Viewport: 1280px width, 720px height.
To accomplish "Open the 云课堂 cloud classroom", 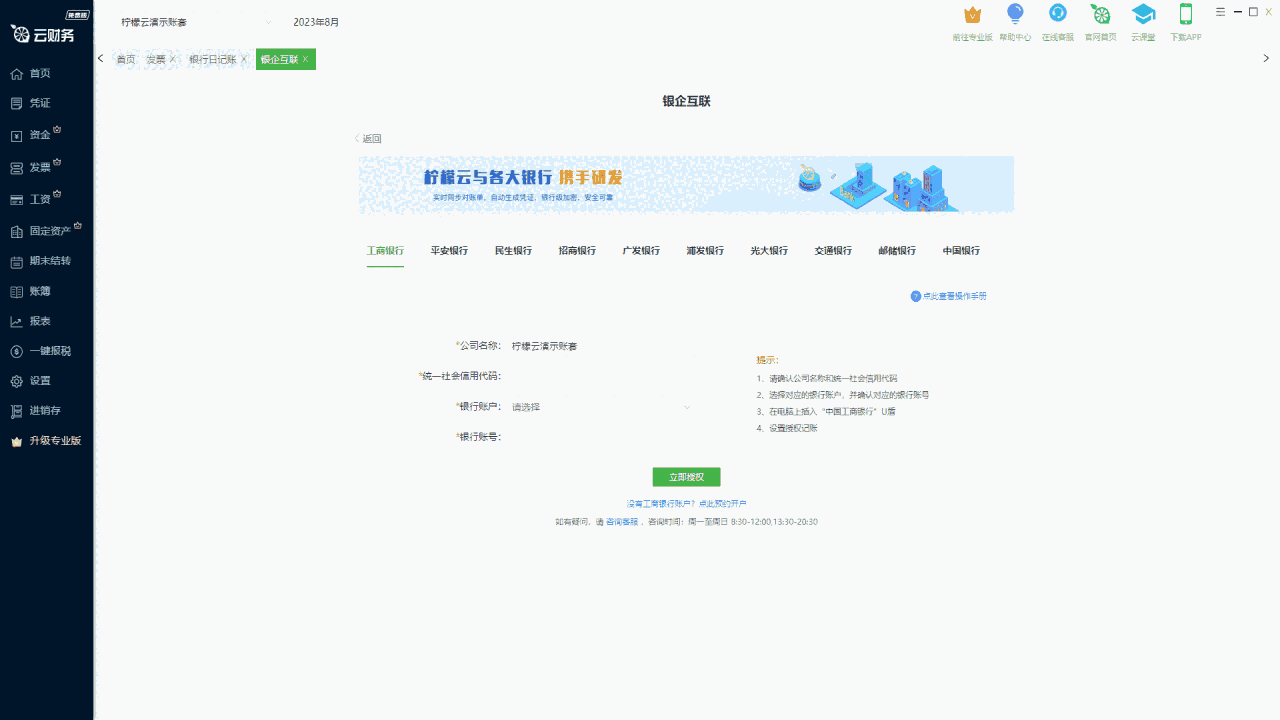I will pyautogui.click(x=1143, y=22).
